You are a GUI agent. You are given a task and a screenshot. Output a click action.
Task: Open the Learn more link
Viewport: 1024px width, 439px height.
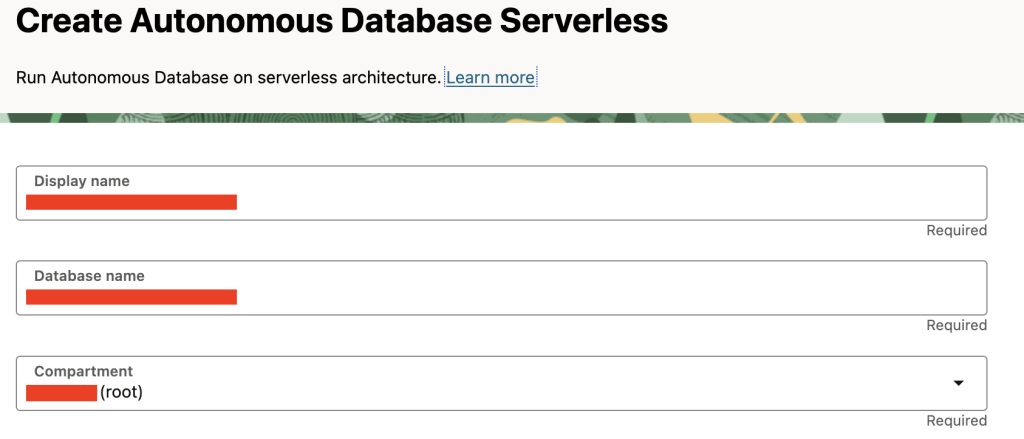[x=490, y=77]
